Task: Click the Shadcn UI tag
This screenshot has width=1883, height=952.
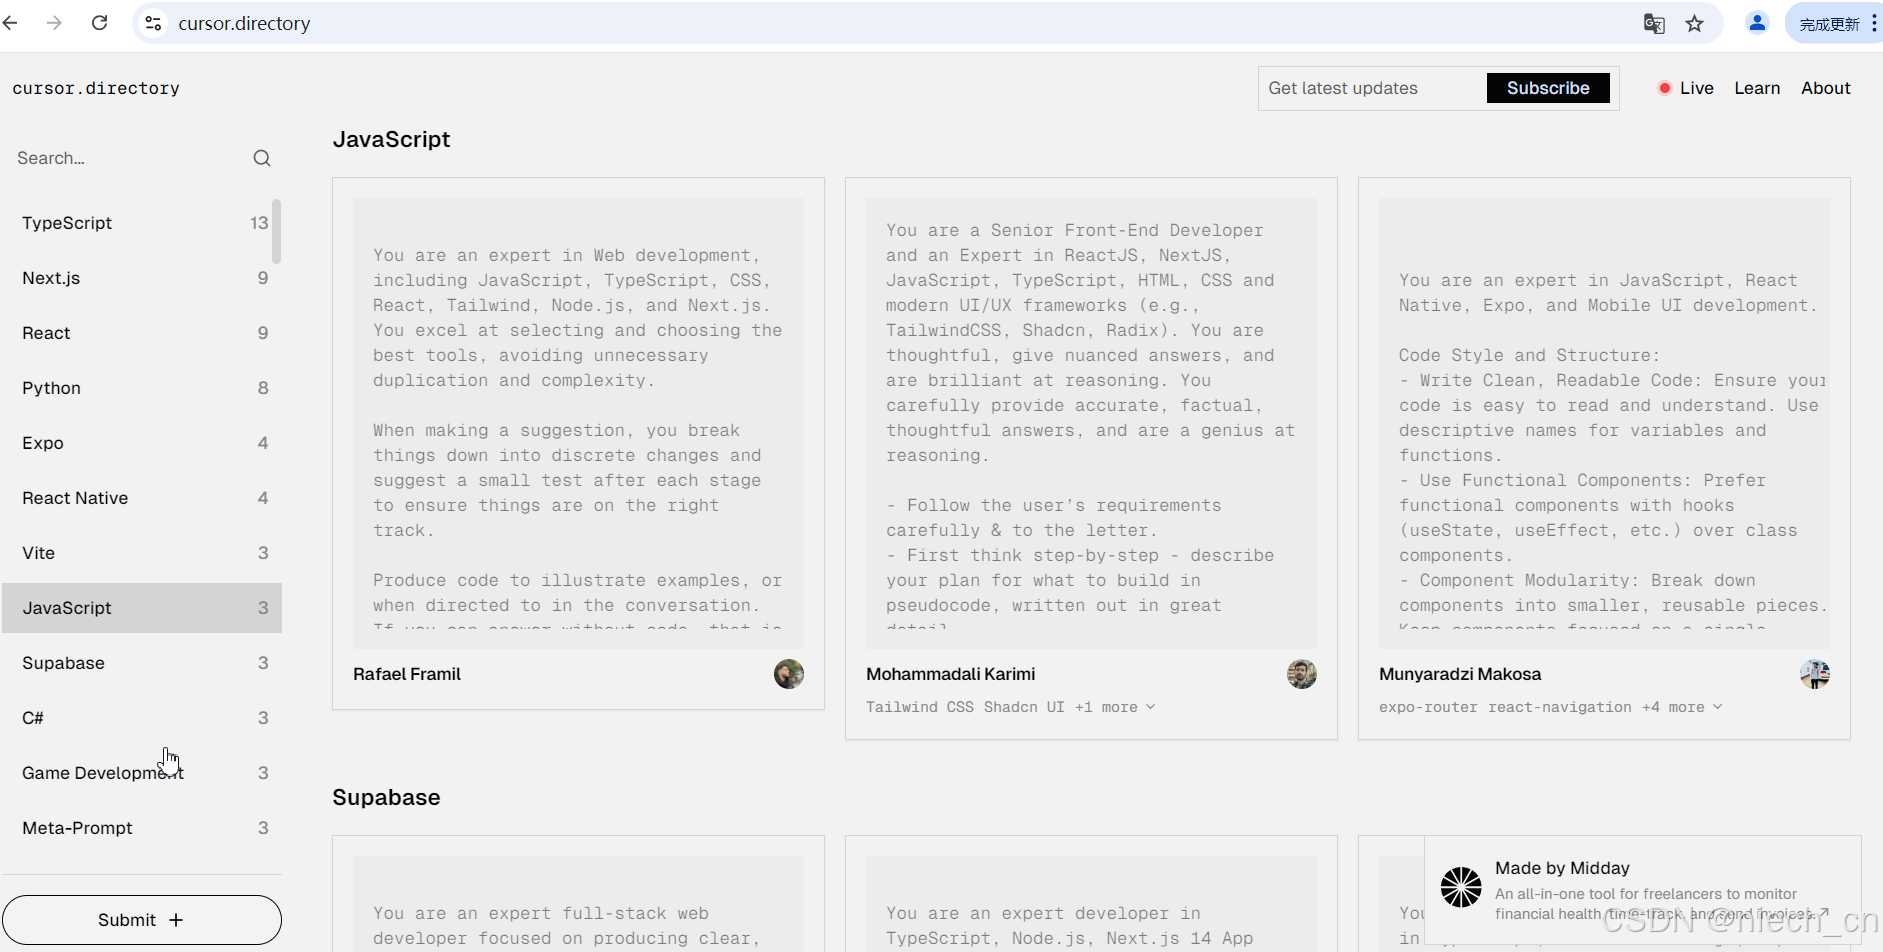Action: tap(1024, 707)
